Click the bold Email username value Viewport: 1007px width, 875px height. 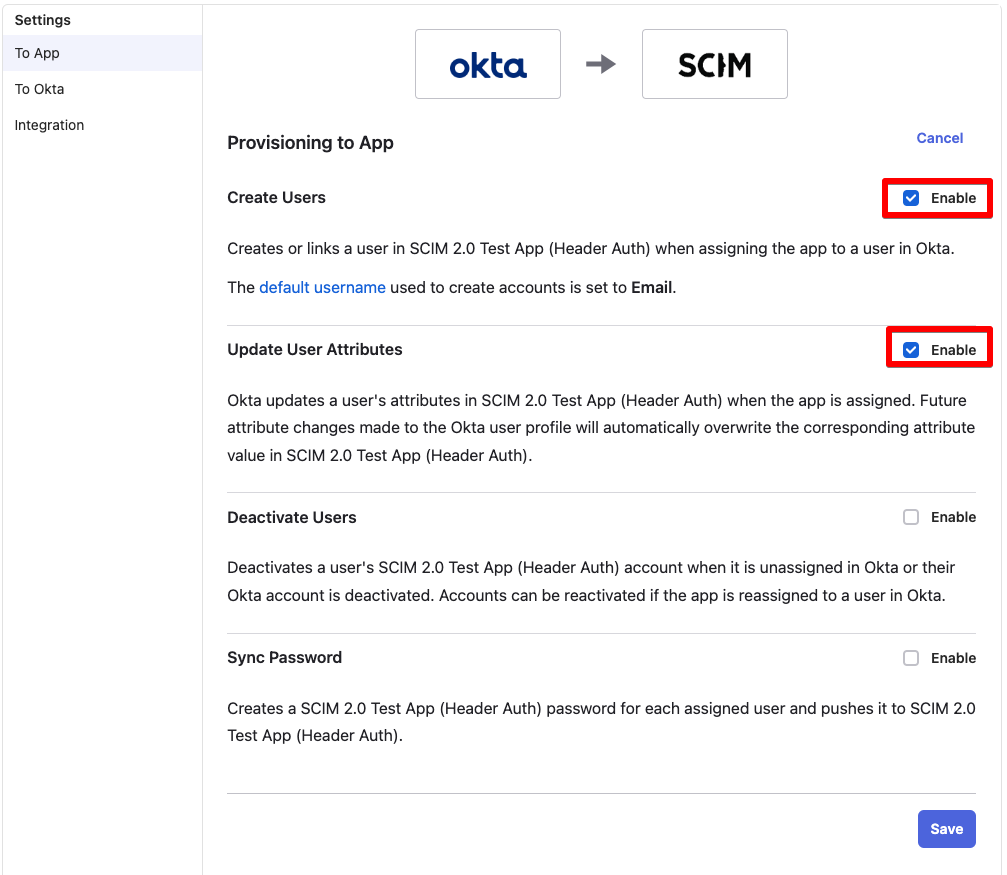[652, 287]
